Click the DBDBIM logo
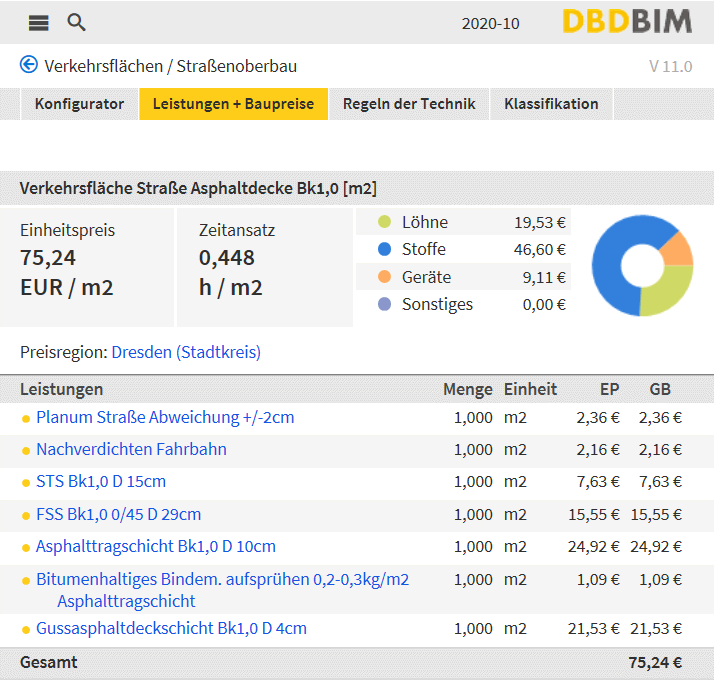 [x=627, y=21]
